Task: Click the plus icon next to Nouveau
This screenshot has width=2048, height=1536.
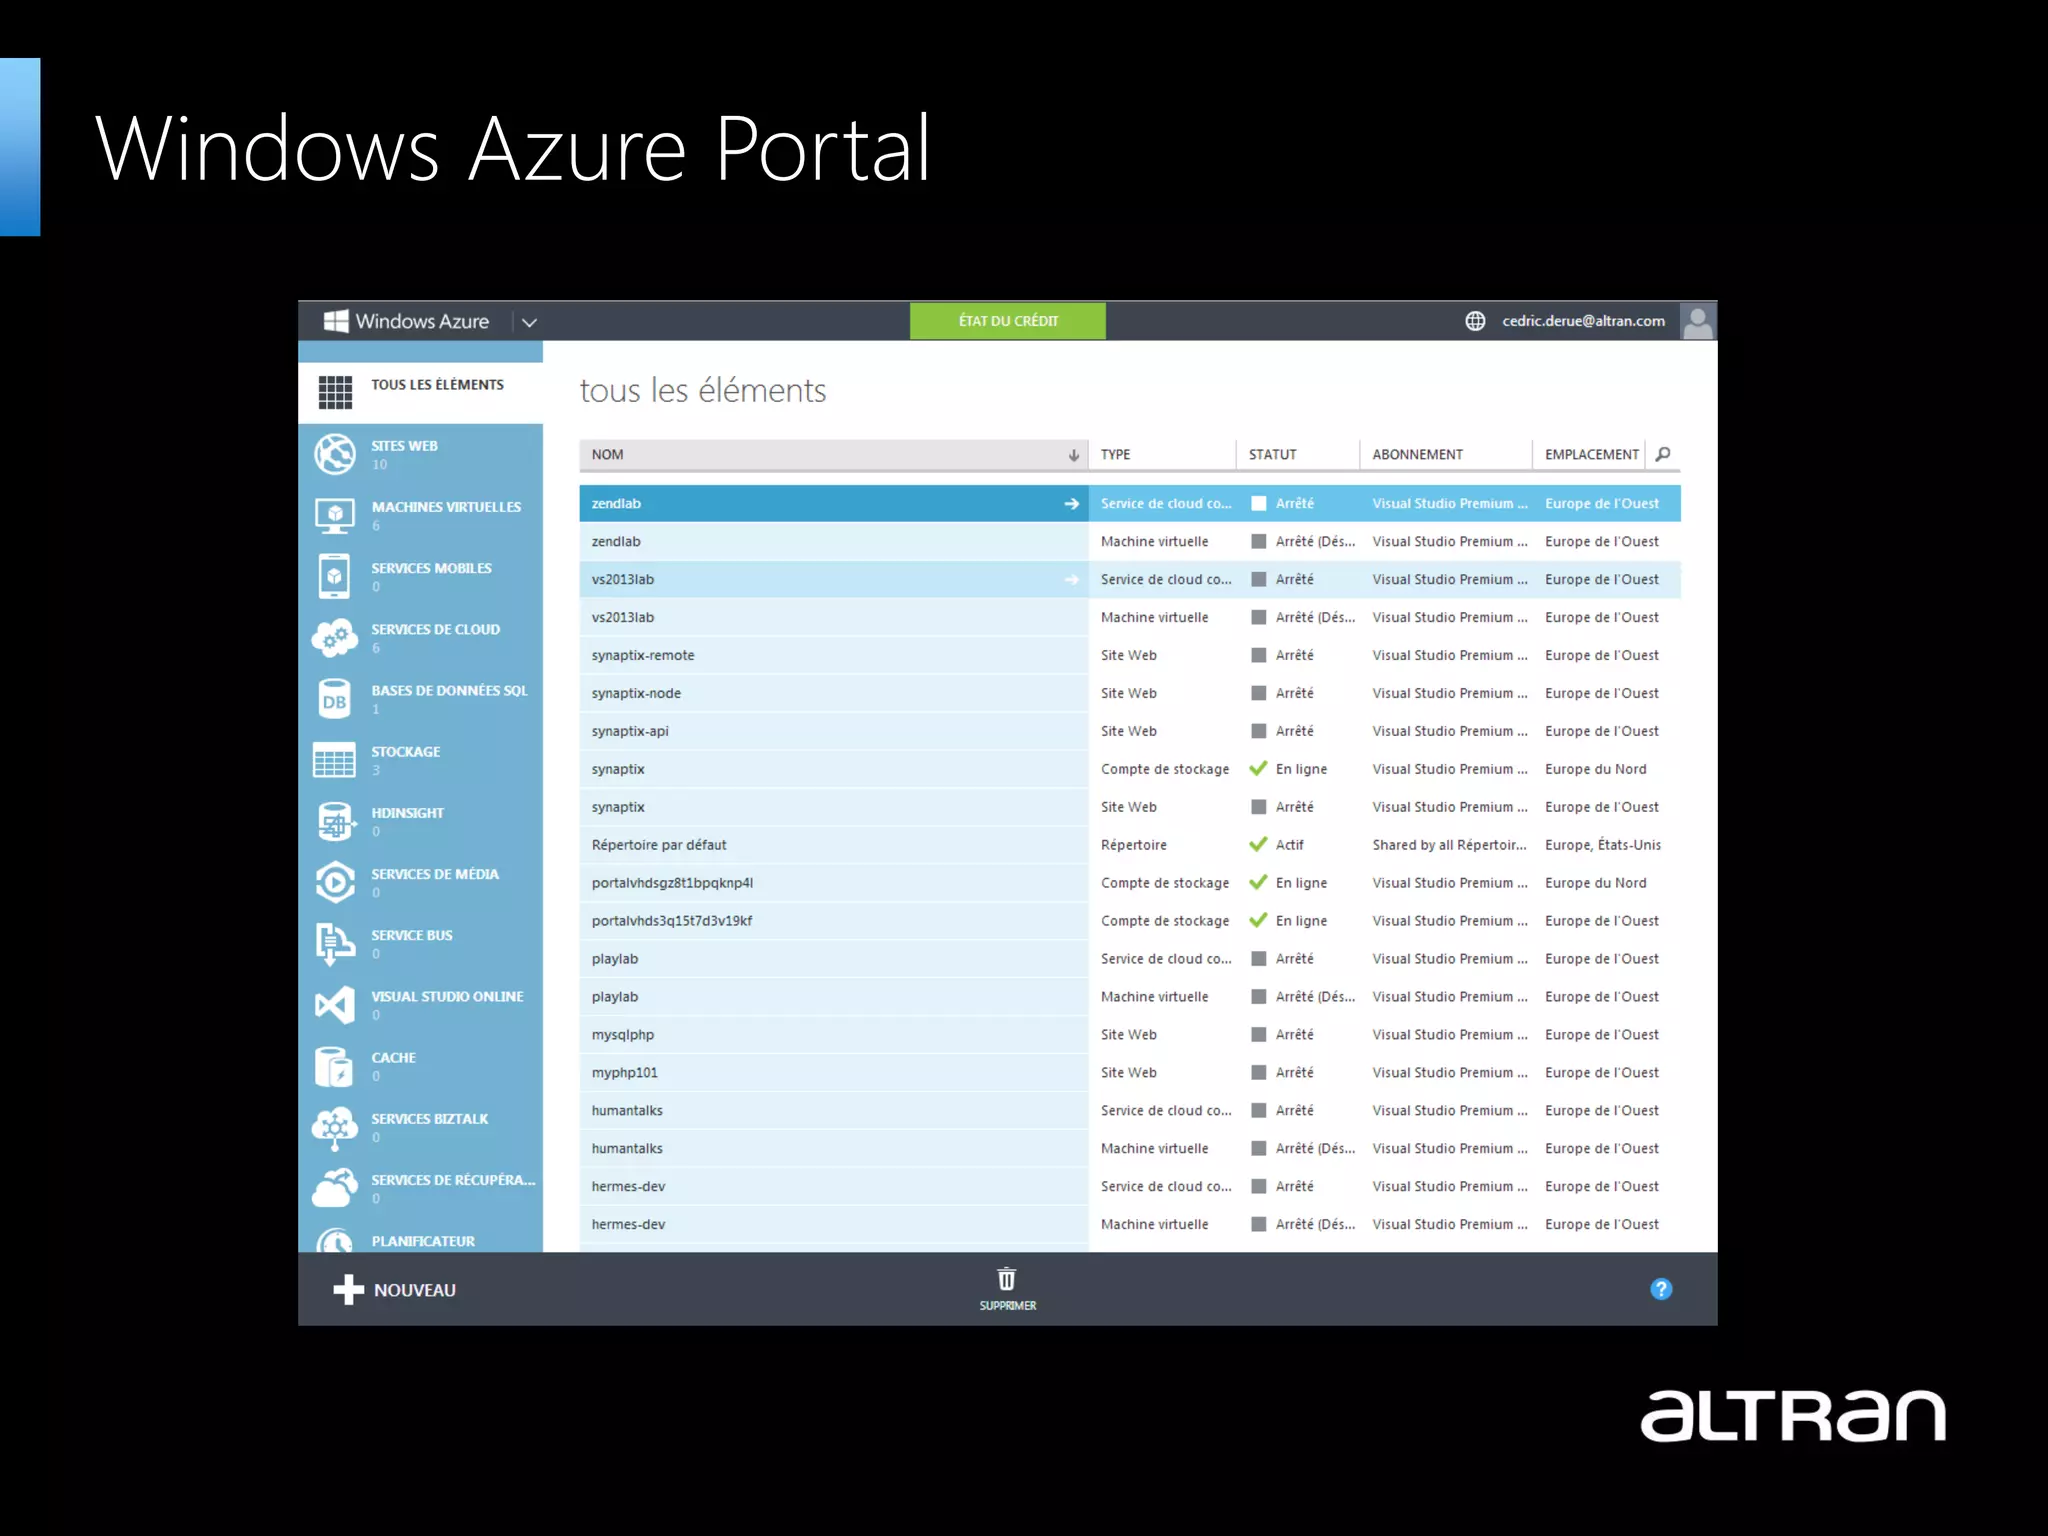Action: pyautogui.click(x=348, y=1290)
